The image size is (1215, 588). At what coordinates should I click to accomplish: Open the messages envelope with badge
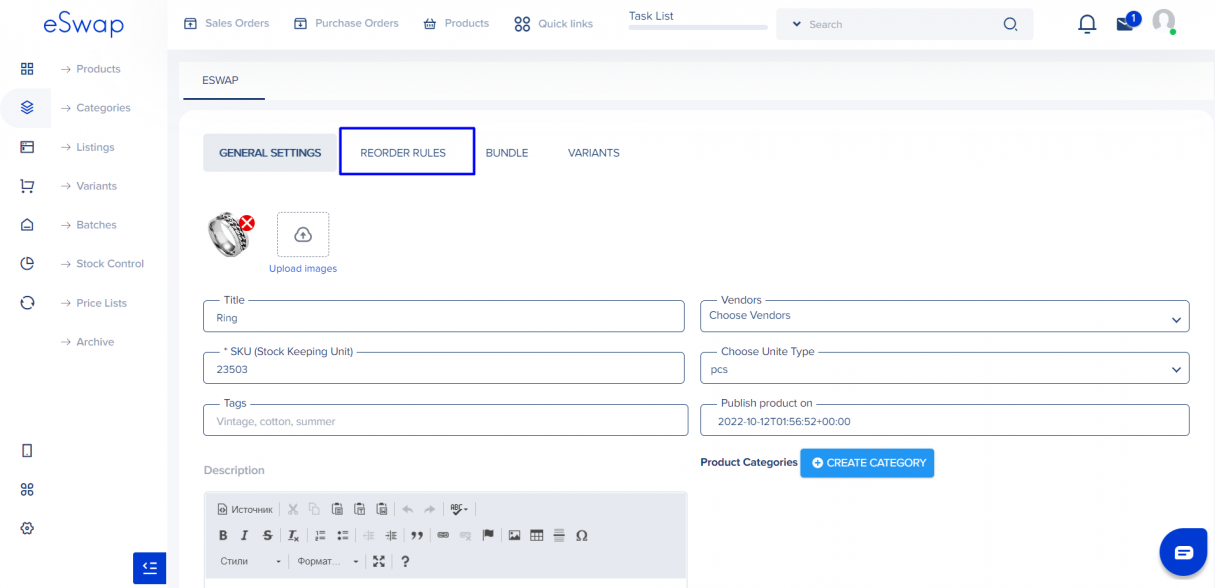(1126, 23)
